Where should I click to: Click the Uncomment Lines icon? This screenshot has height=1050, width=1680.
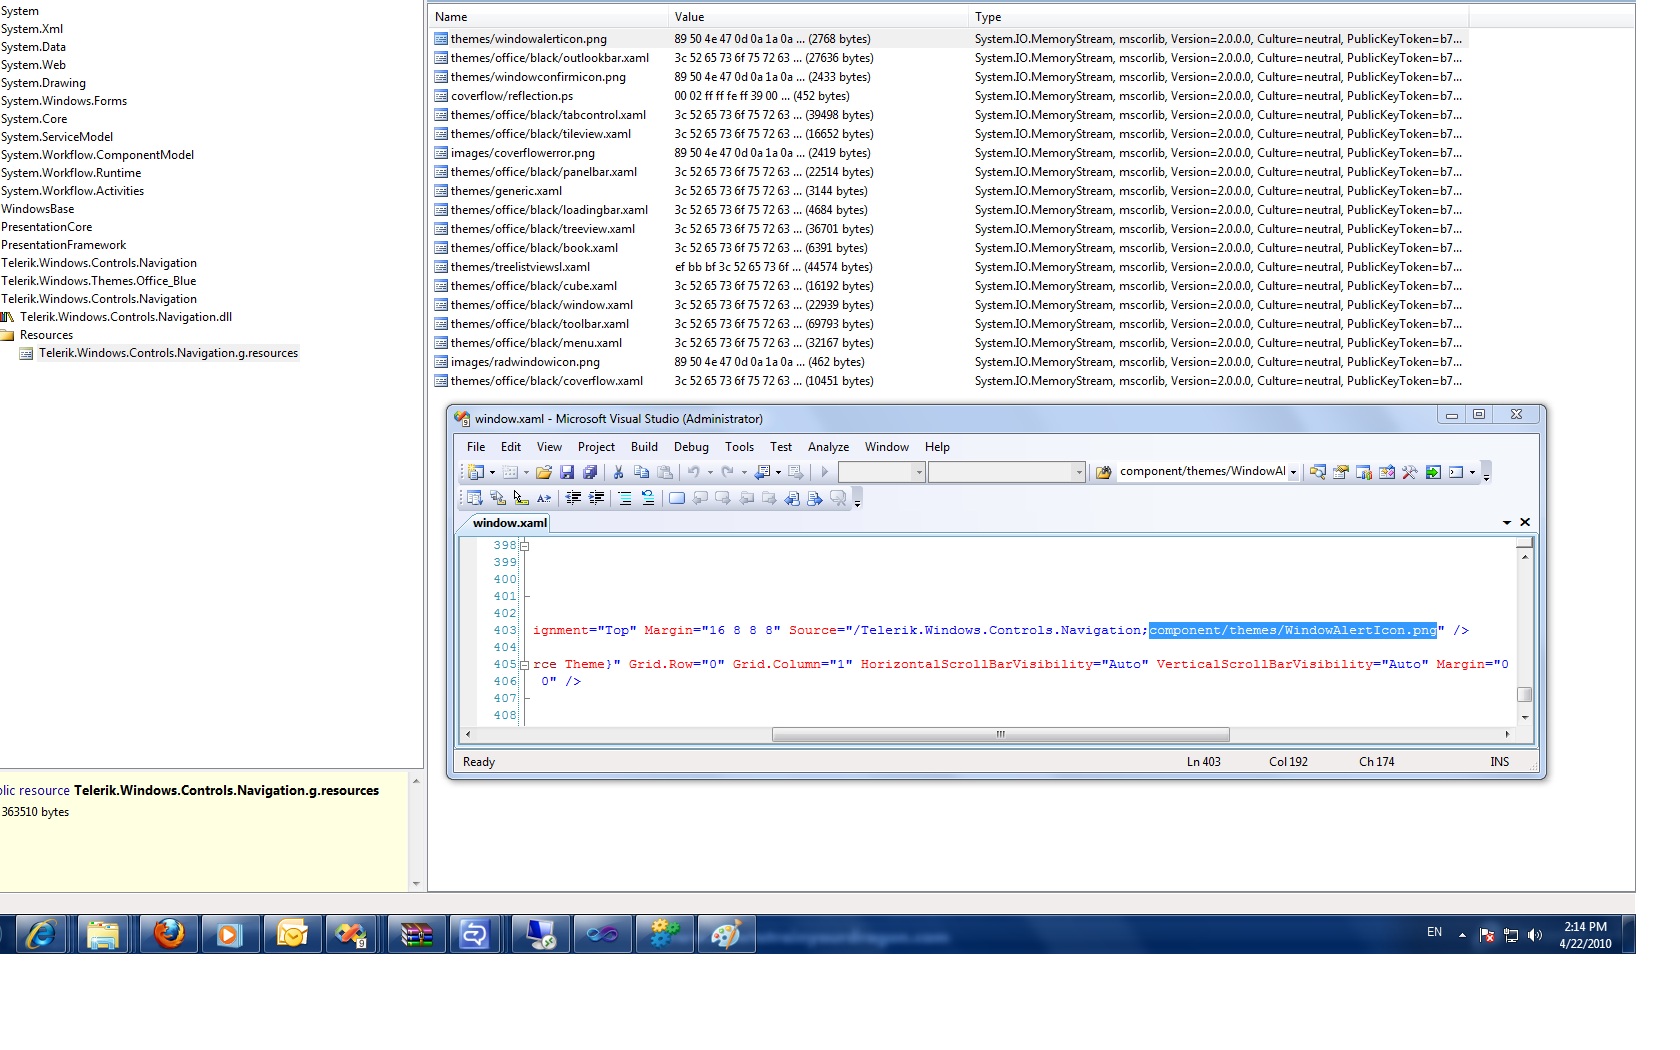[x=648, y=498]
